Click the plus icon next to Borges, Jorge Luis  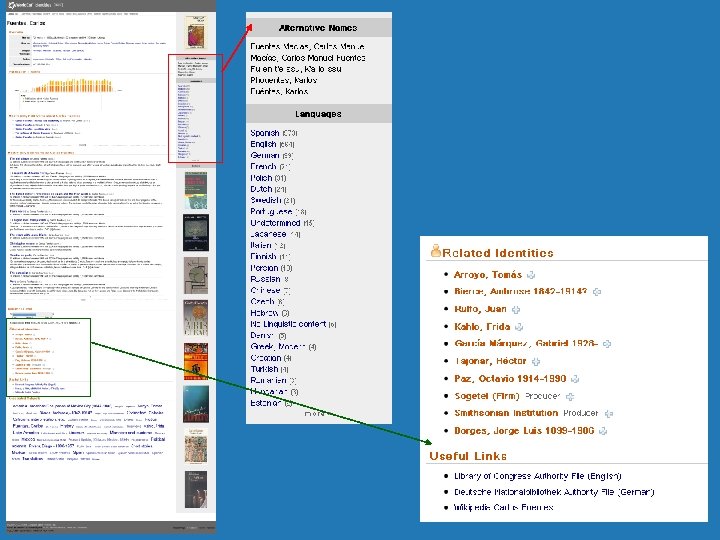(x=603, y=431)
